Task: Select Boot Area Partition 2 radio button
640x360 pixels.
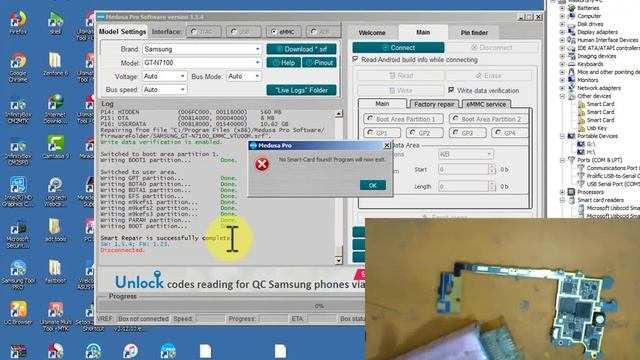Action: coord(456,119)
